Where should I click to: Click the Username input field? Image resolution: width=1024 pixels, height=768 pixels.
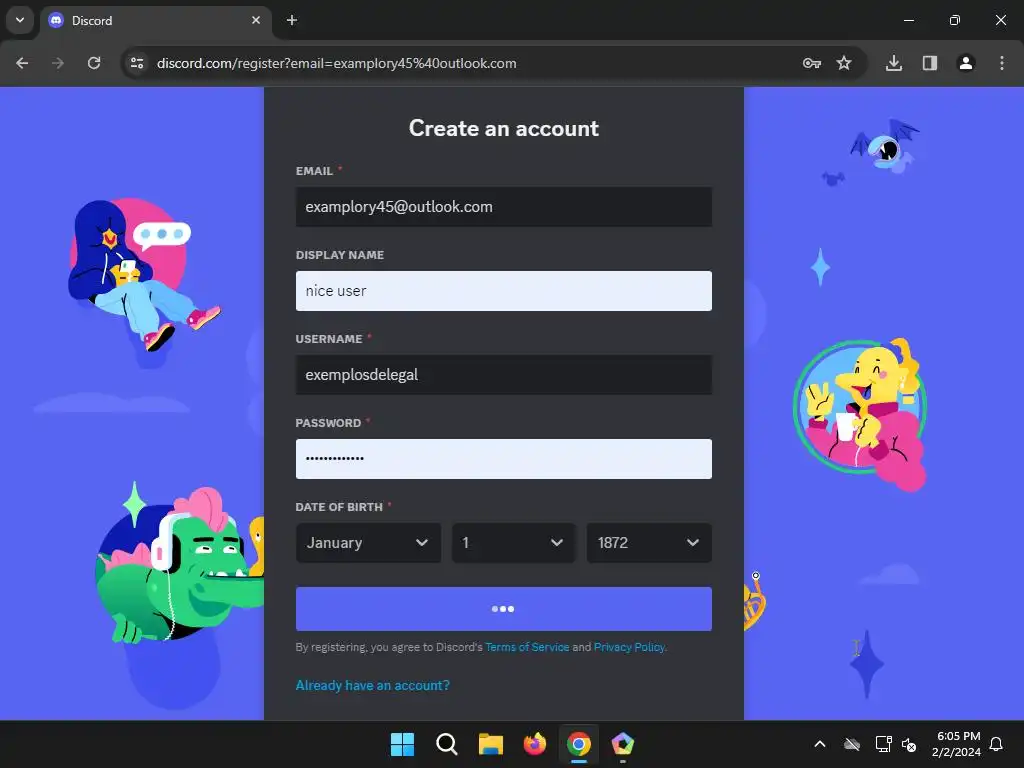(504, 375)
